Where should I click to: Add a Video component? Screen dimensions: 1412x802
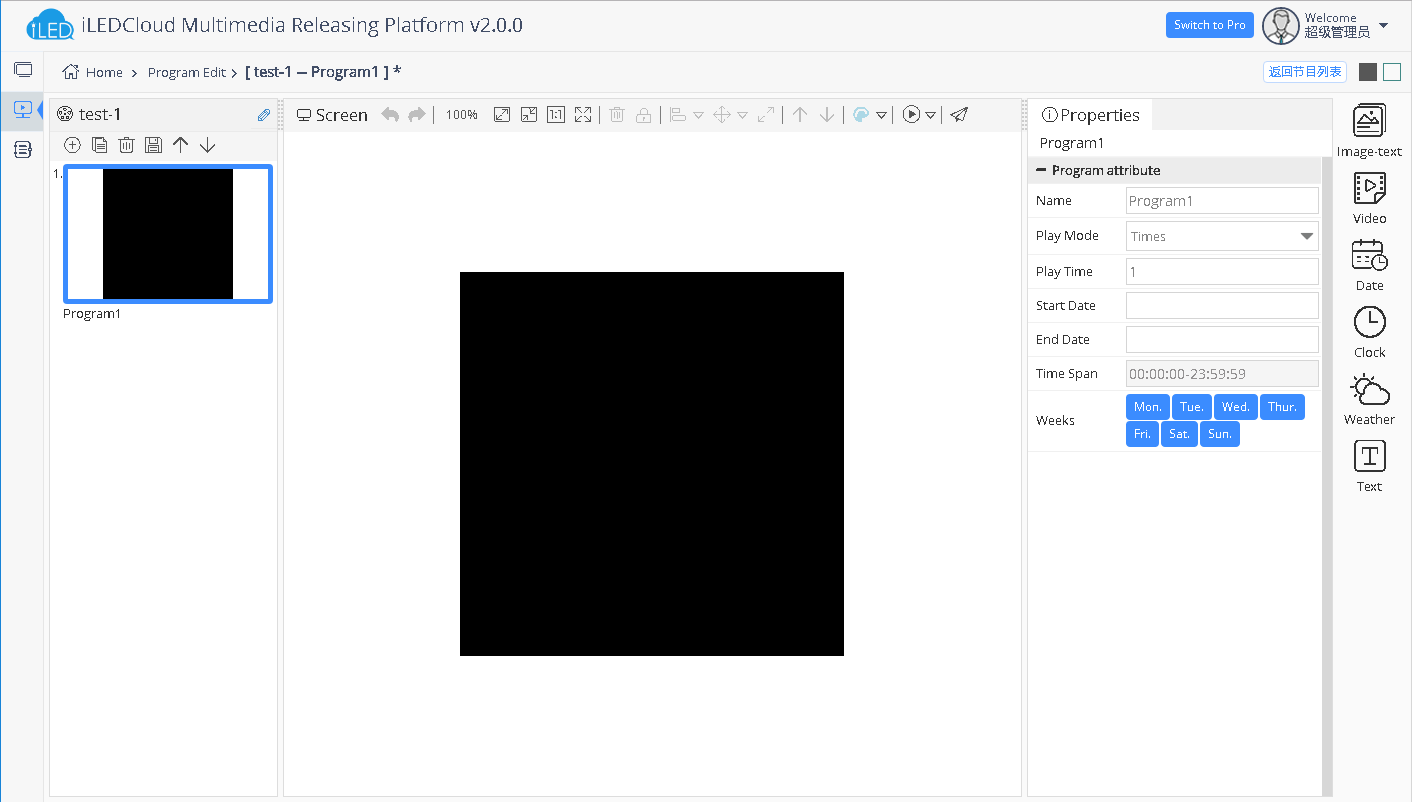(x=1369, y=198)
